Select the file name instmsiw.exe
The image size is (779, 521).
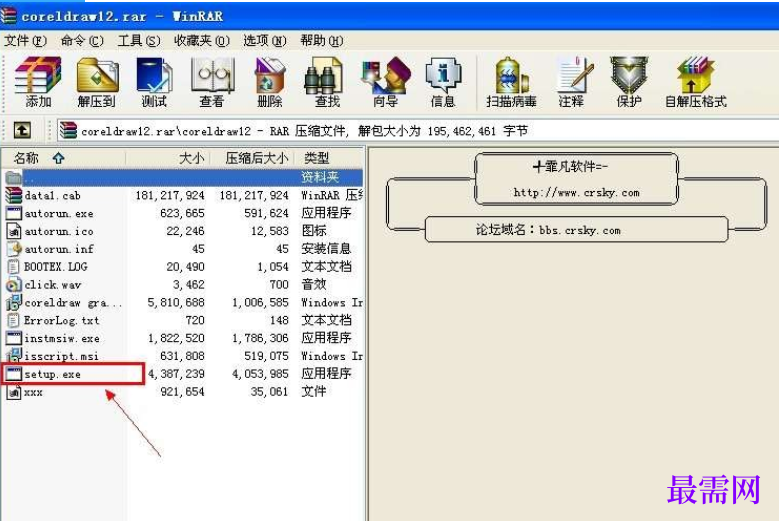coord(62,339)
